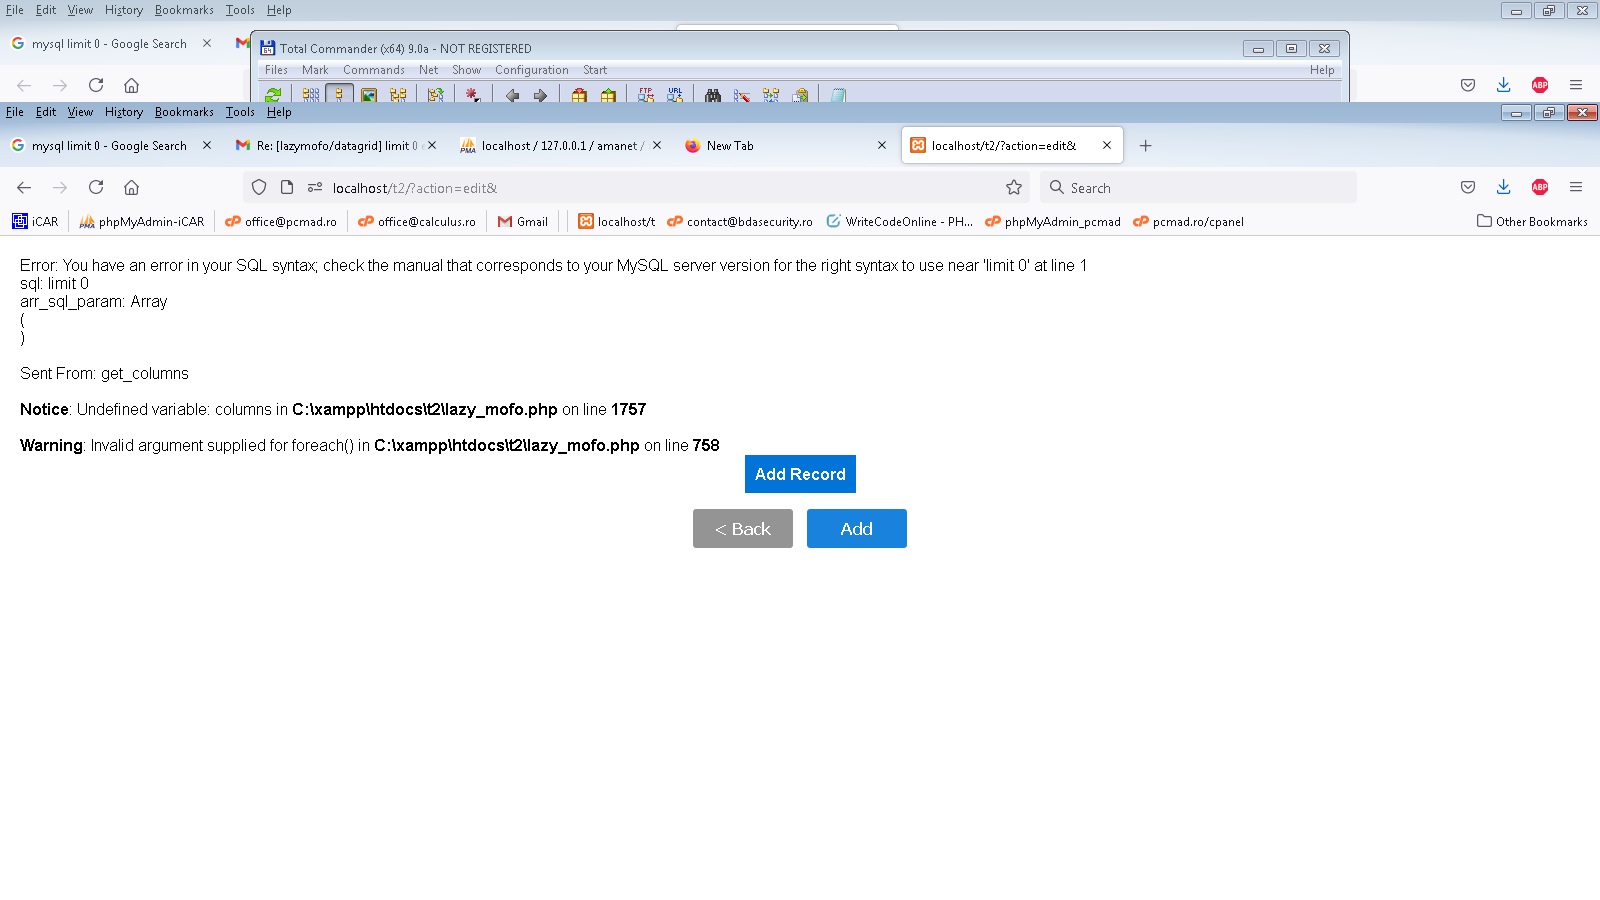
Task: Save the page to Pocket
Action: point(1467,187)
